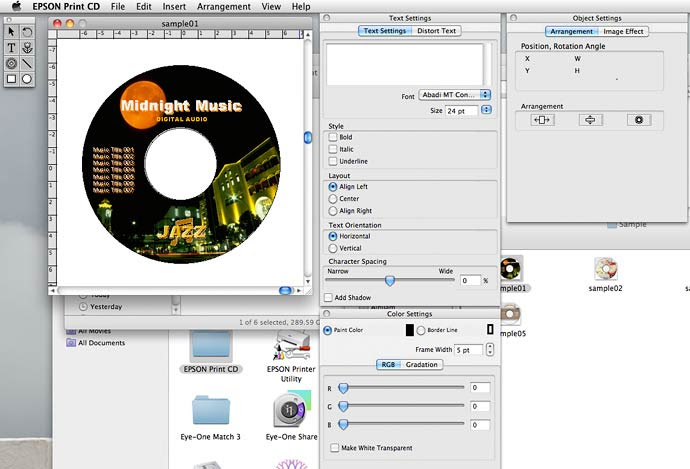Center object vertically in Arrangement
Viewport: 690px width, 469px height.
coord(591,120)
